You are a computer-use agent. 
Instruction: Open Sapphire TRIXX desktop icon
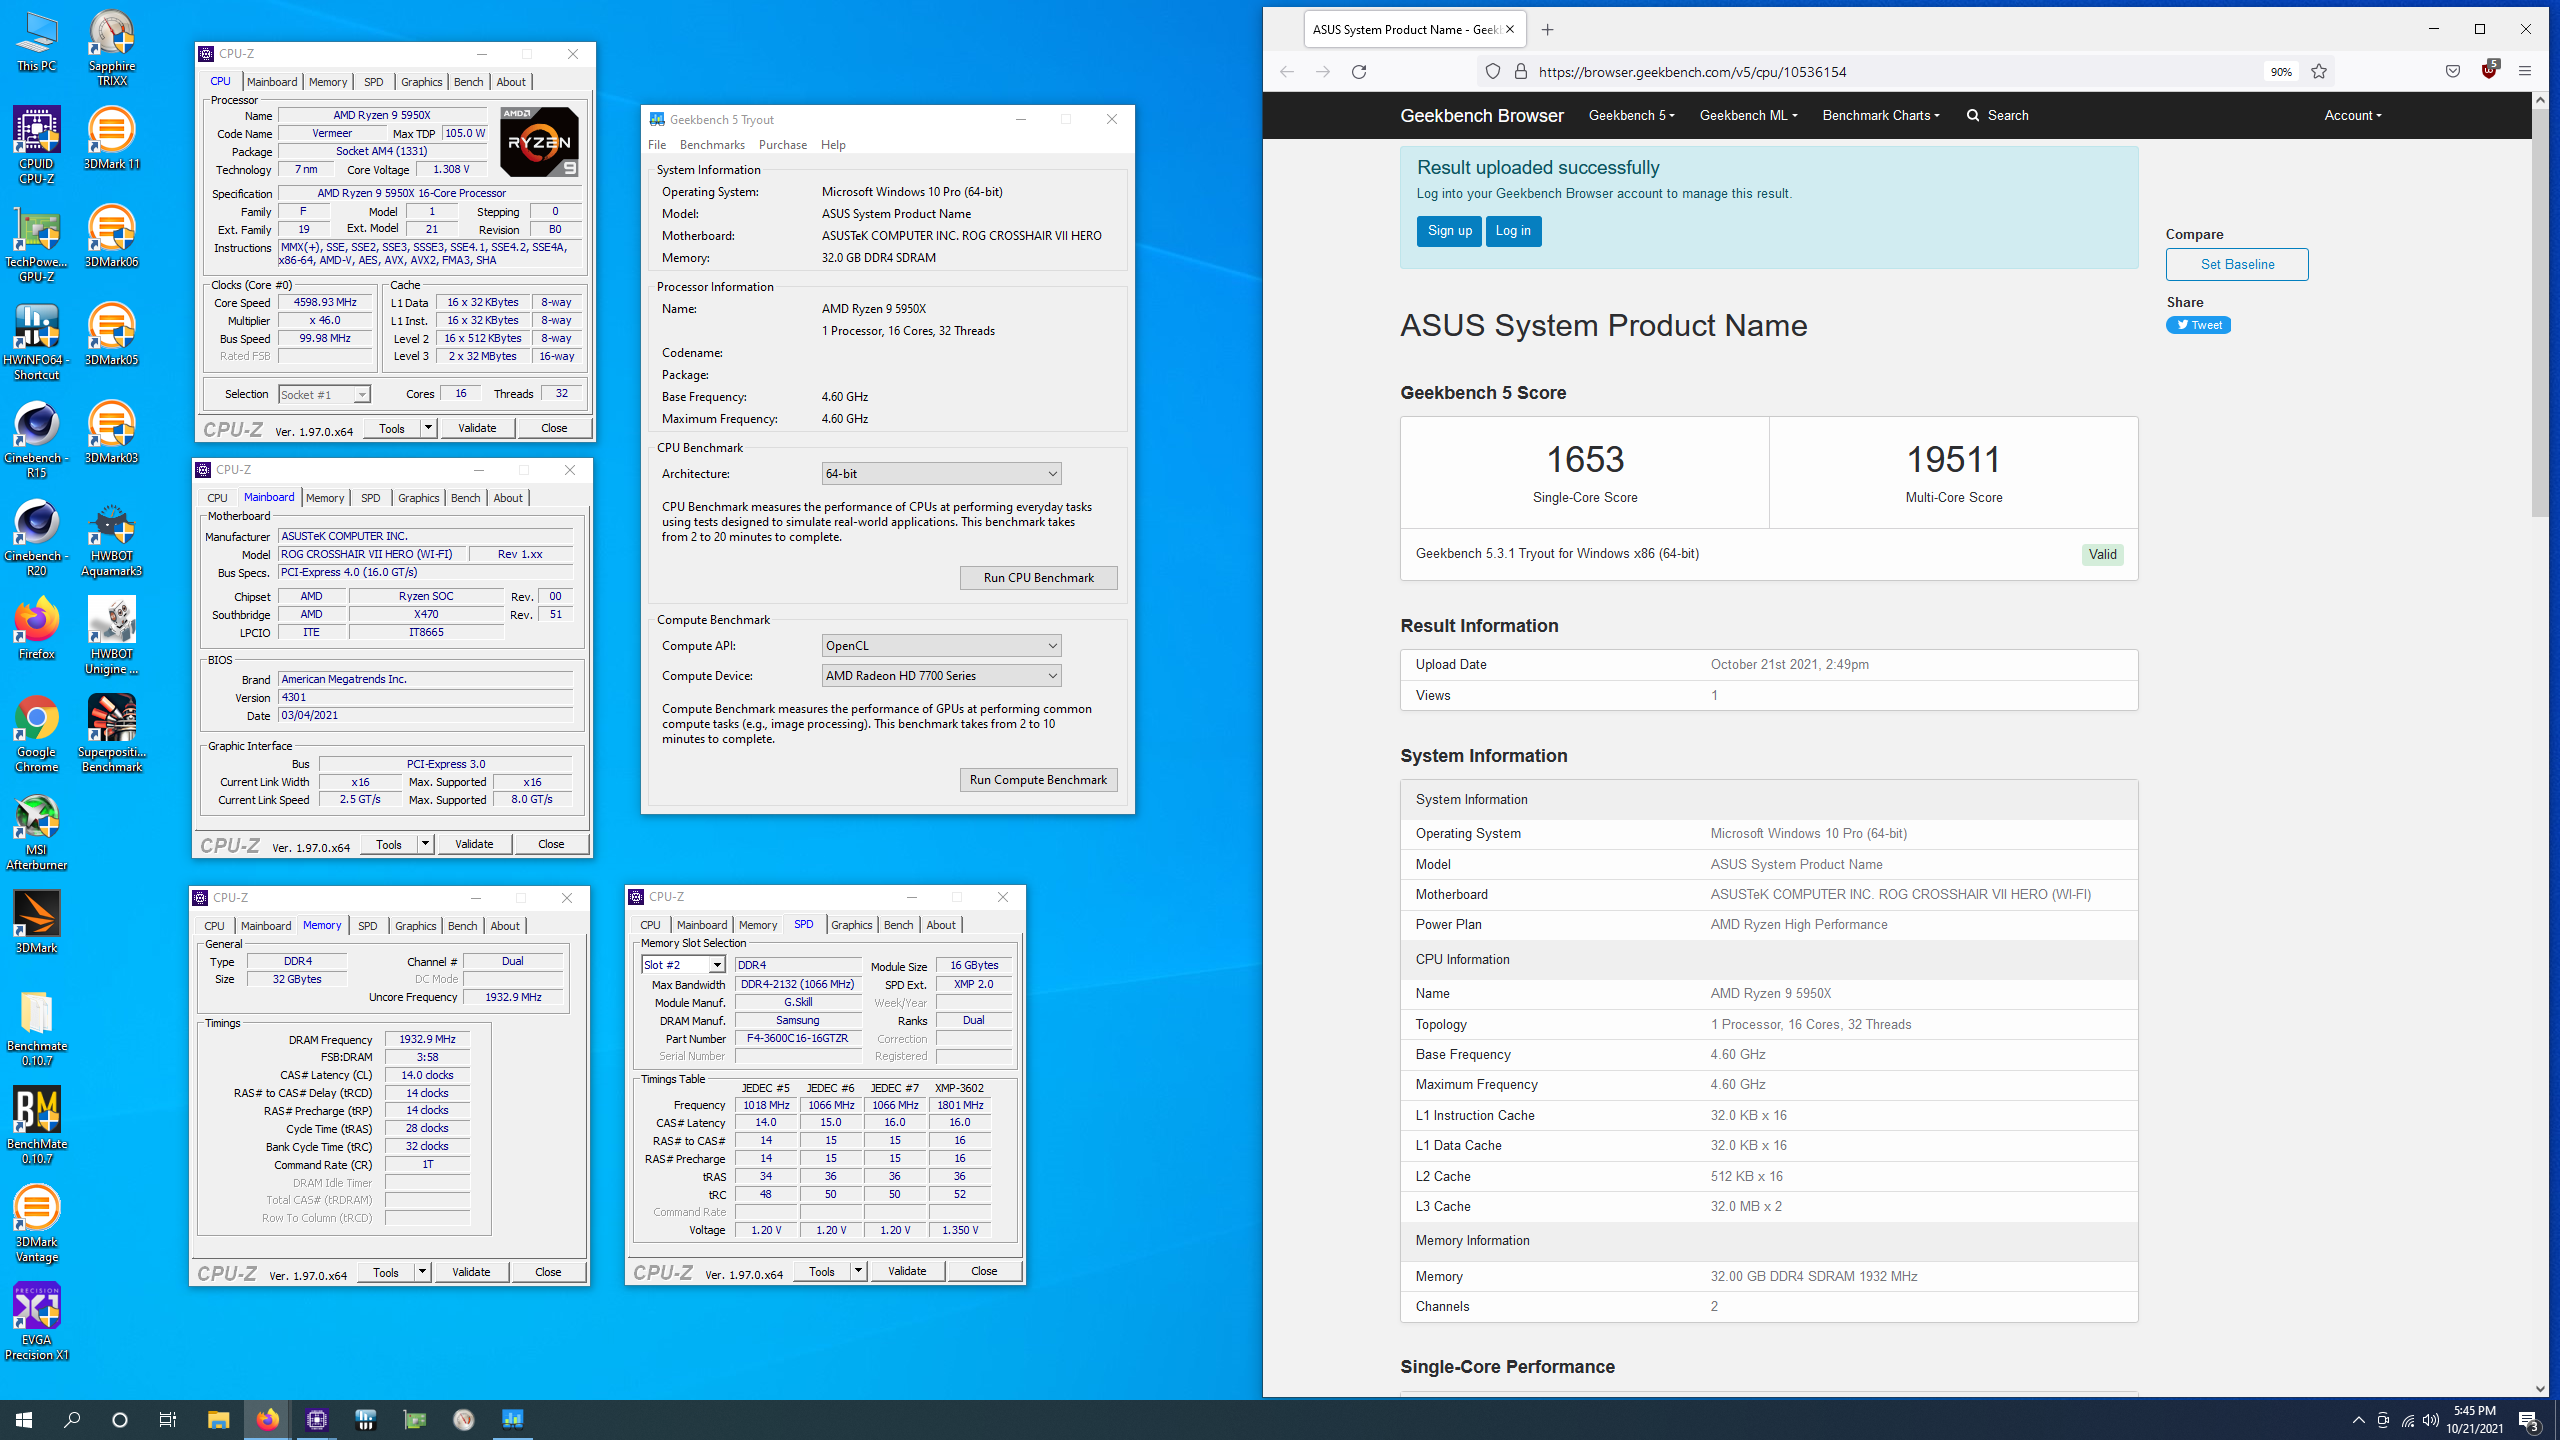tap(111, 48)
